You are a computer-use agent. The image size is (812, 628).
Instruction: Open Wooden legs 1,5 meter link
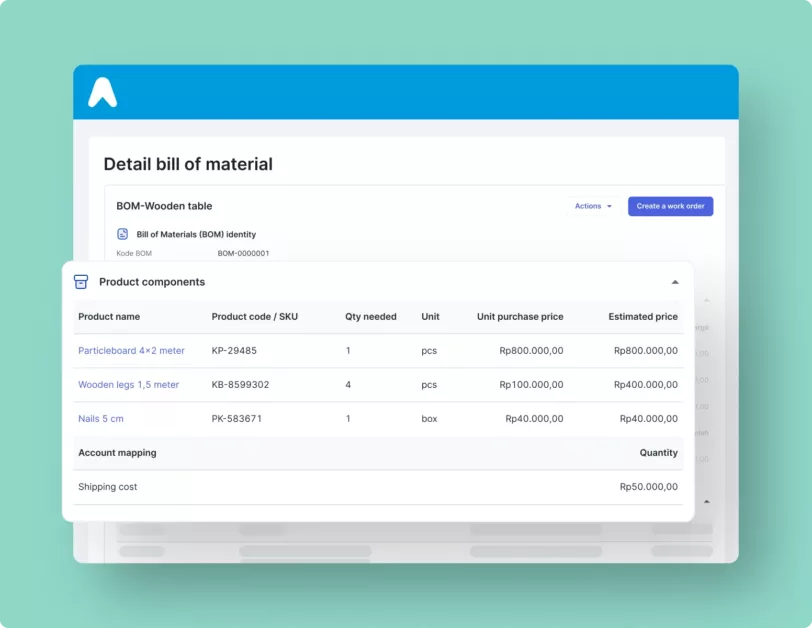(128, 385)
